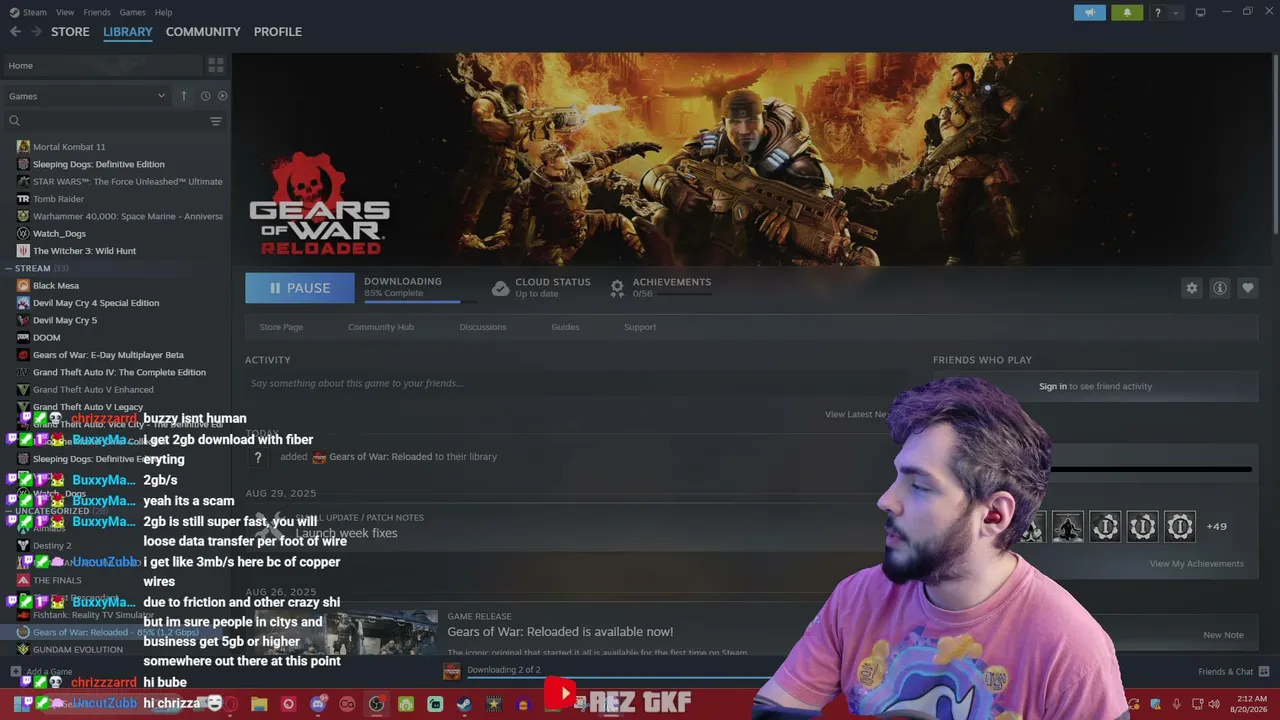Go forward with the right arrow

point(36,32)
